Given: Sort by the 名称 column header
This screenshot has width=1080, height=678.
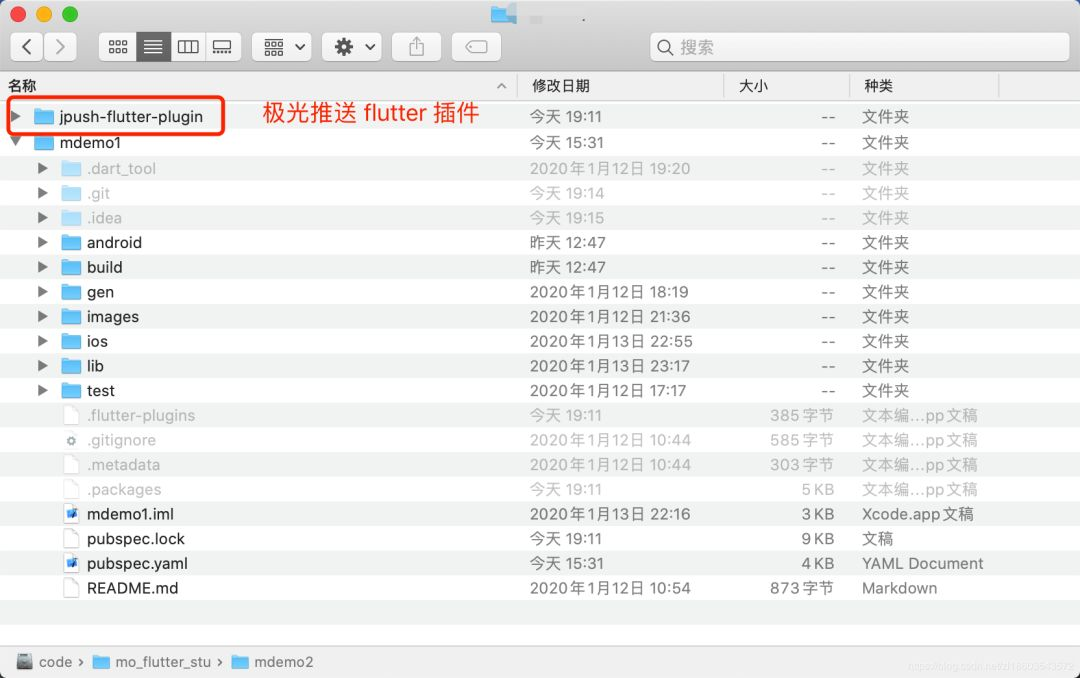Looking at the screenshot, I should 22,85.
